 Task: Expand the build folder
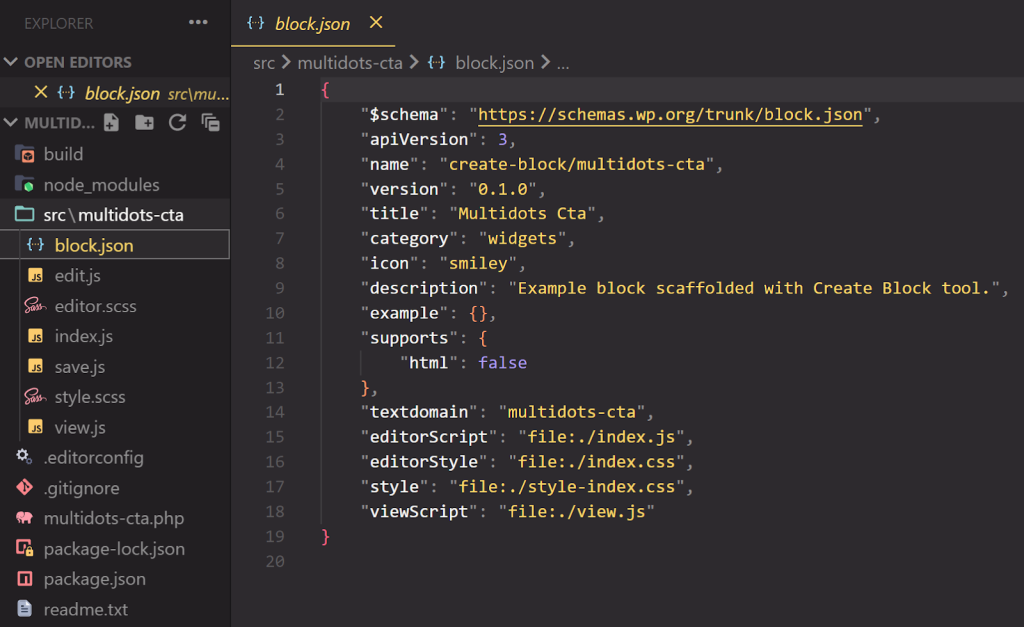click(63, 154)
